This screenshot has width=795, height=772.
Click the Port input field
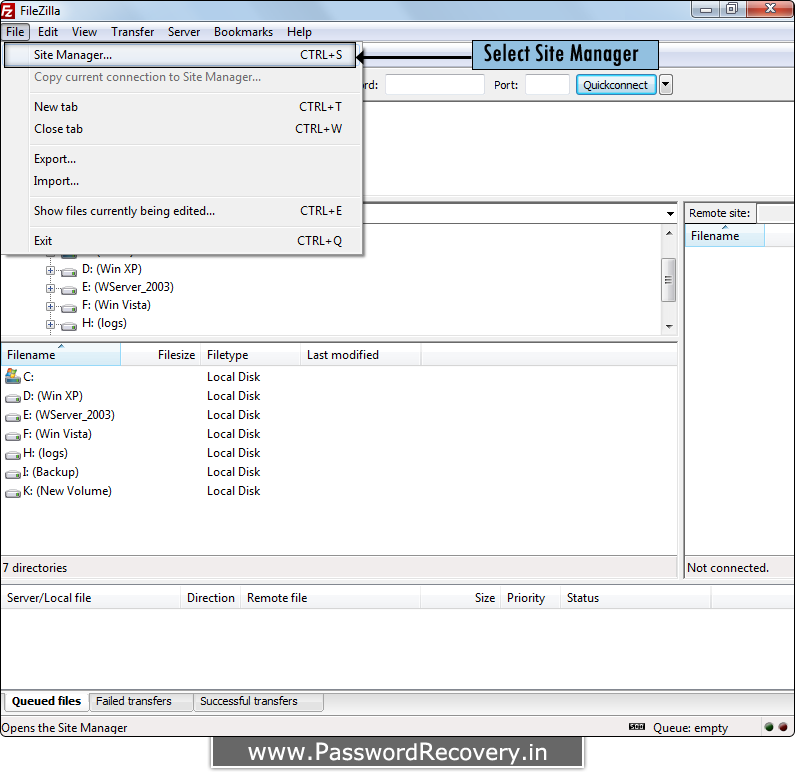[547, 85]
